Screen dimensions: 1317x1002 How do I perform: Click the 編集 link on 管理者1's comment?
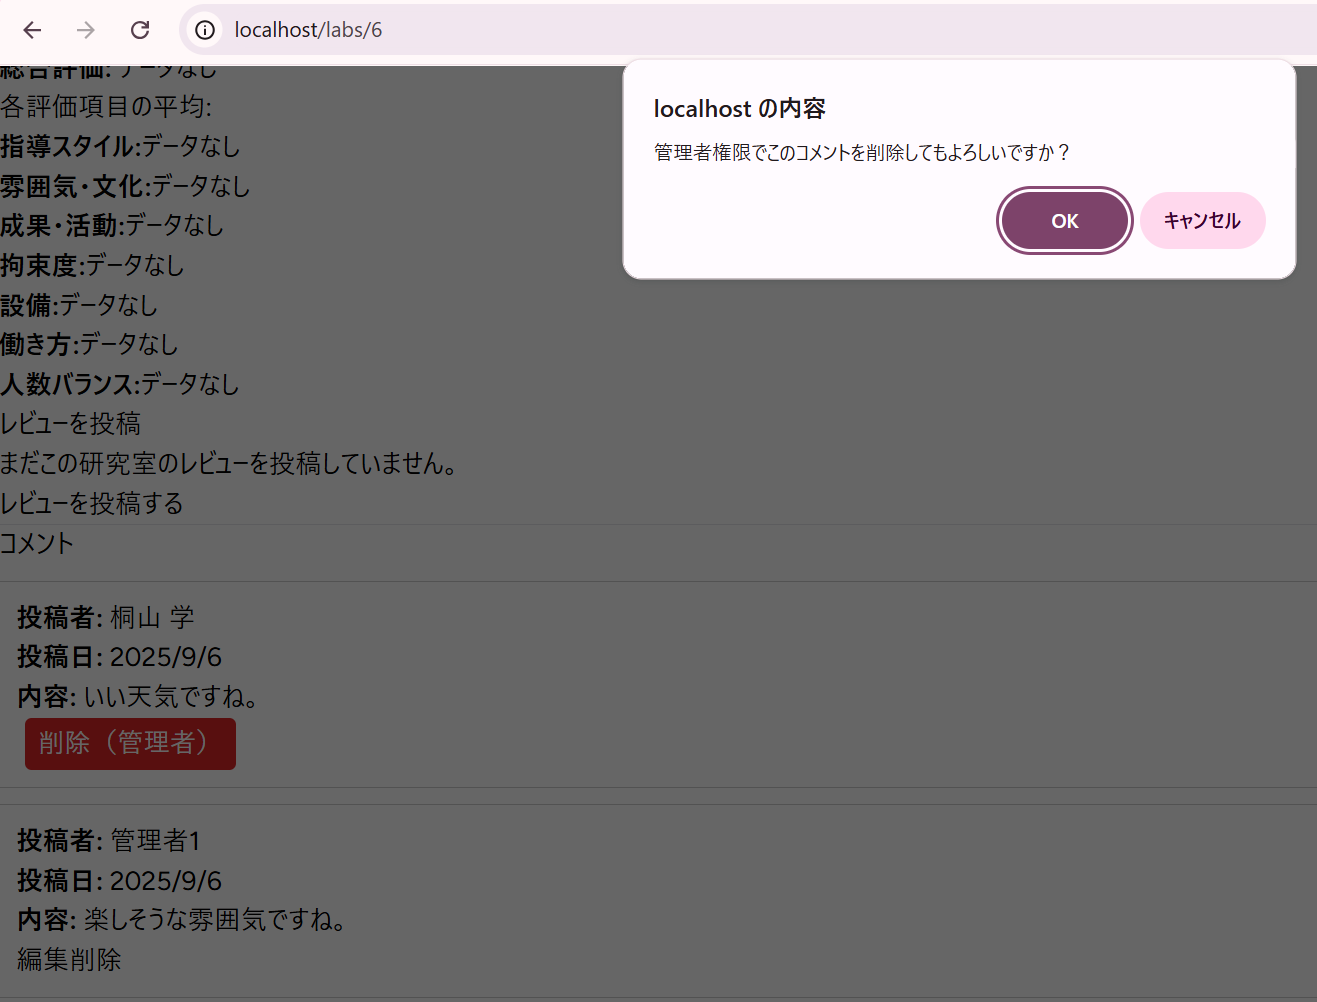(43, 959)
